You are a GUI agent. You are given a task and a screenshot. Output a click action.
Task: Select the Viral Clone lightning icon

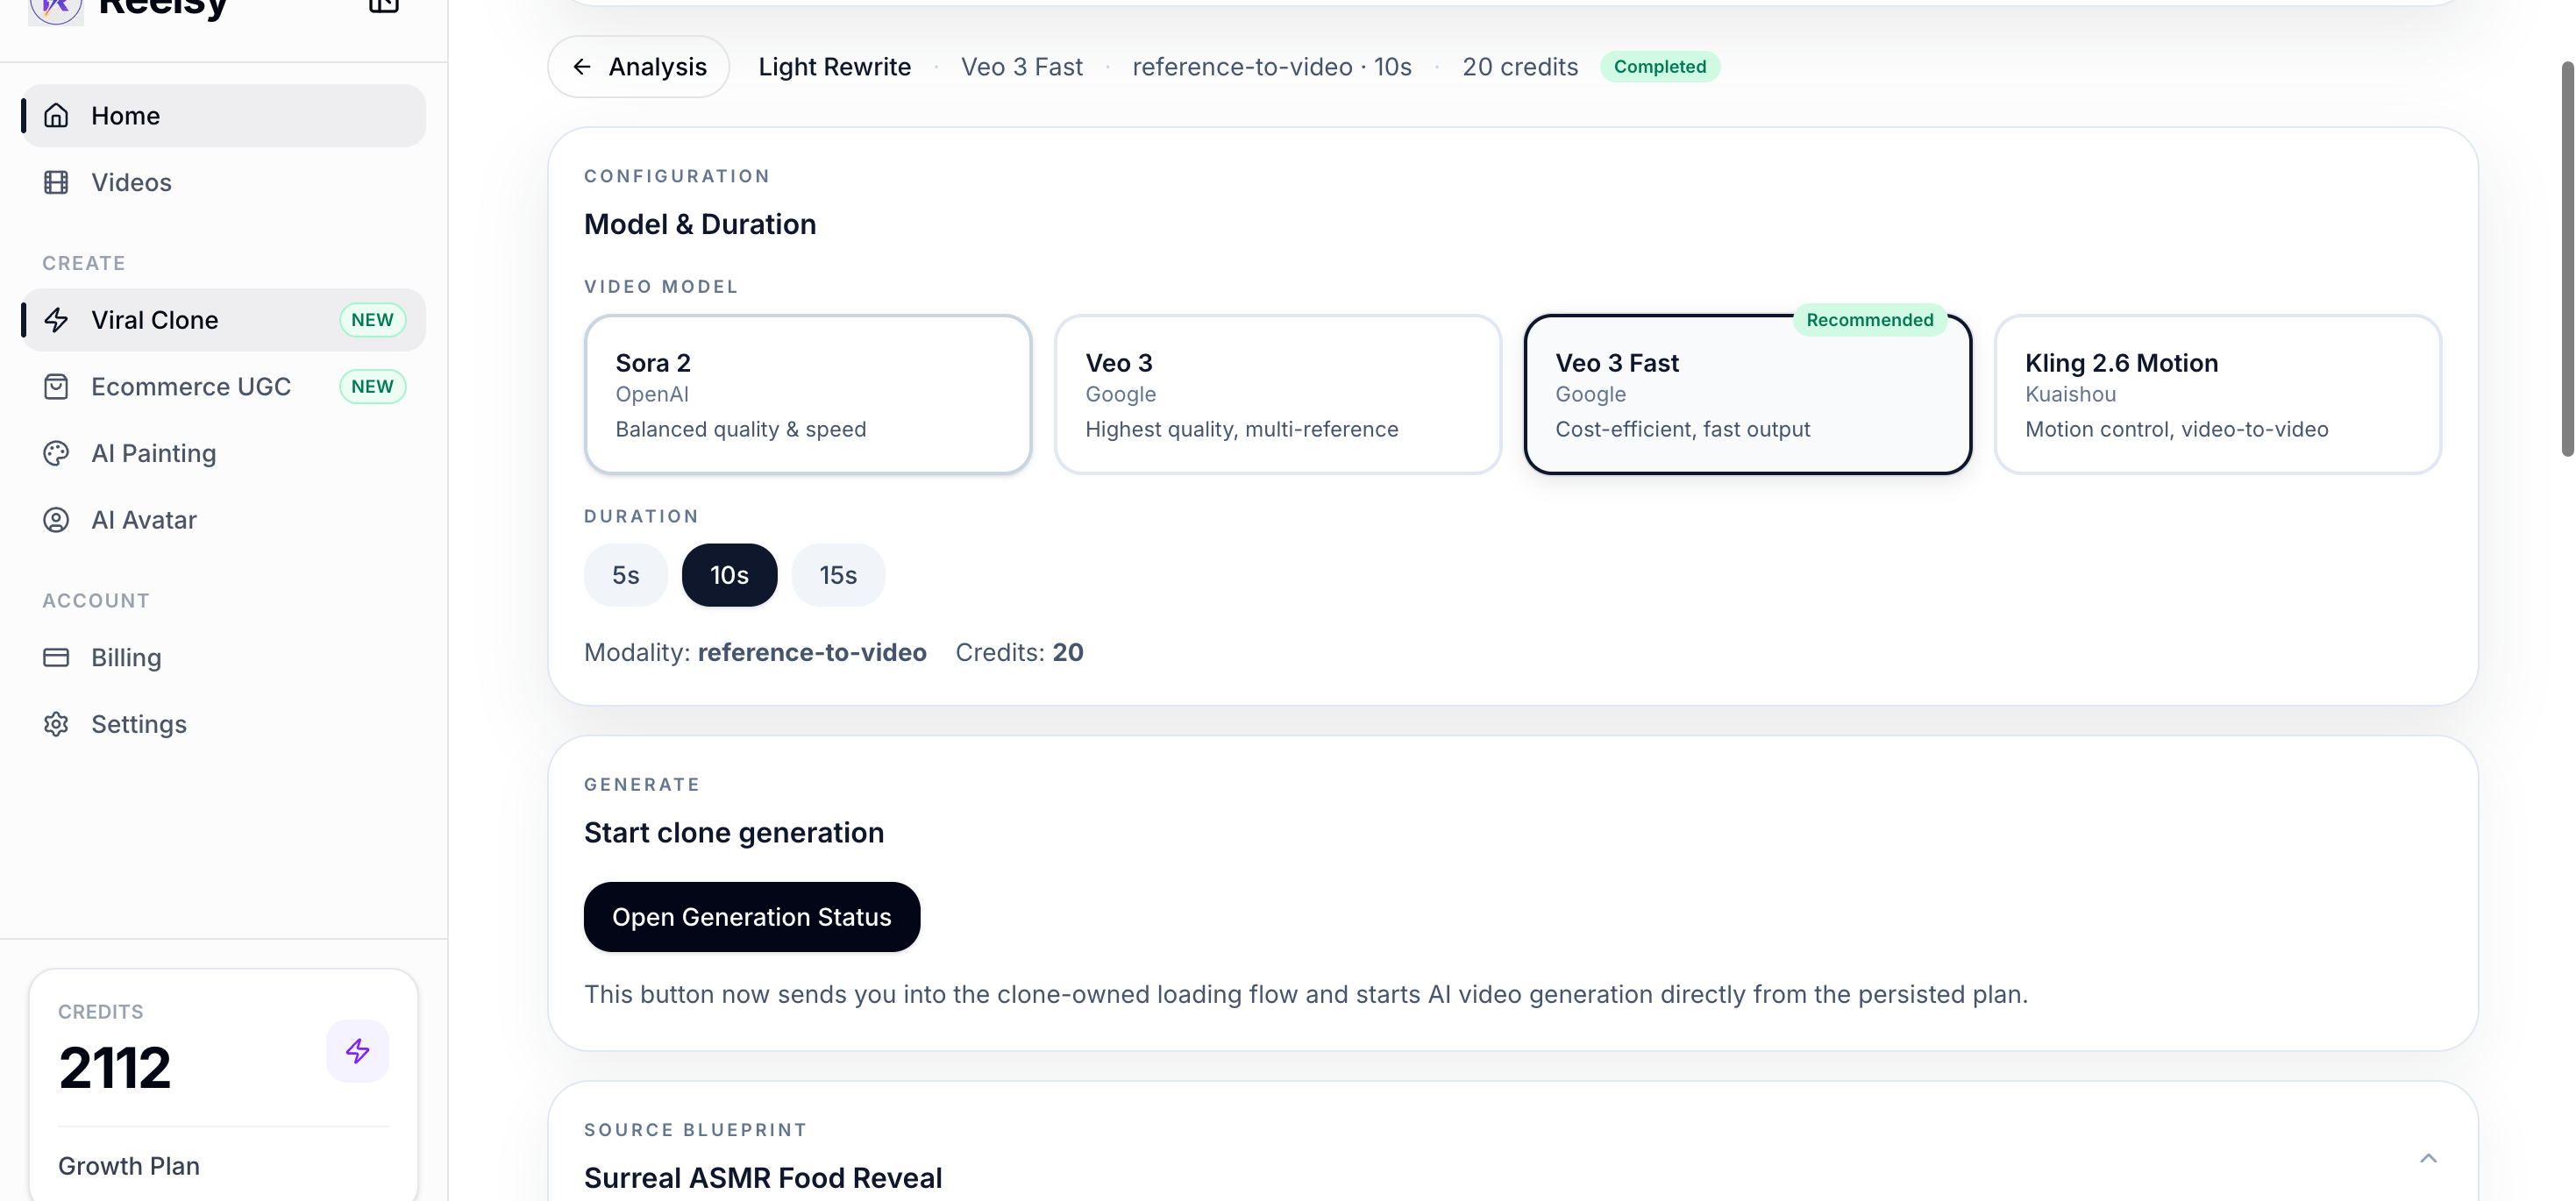56,320
